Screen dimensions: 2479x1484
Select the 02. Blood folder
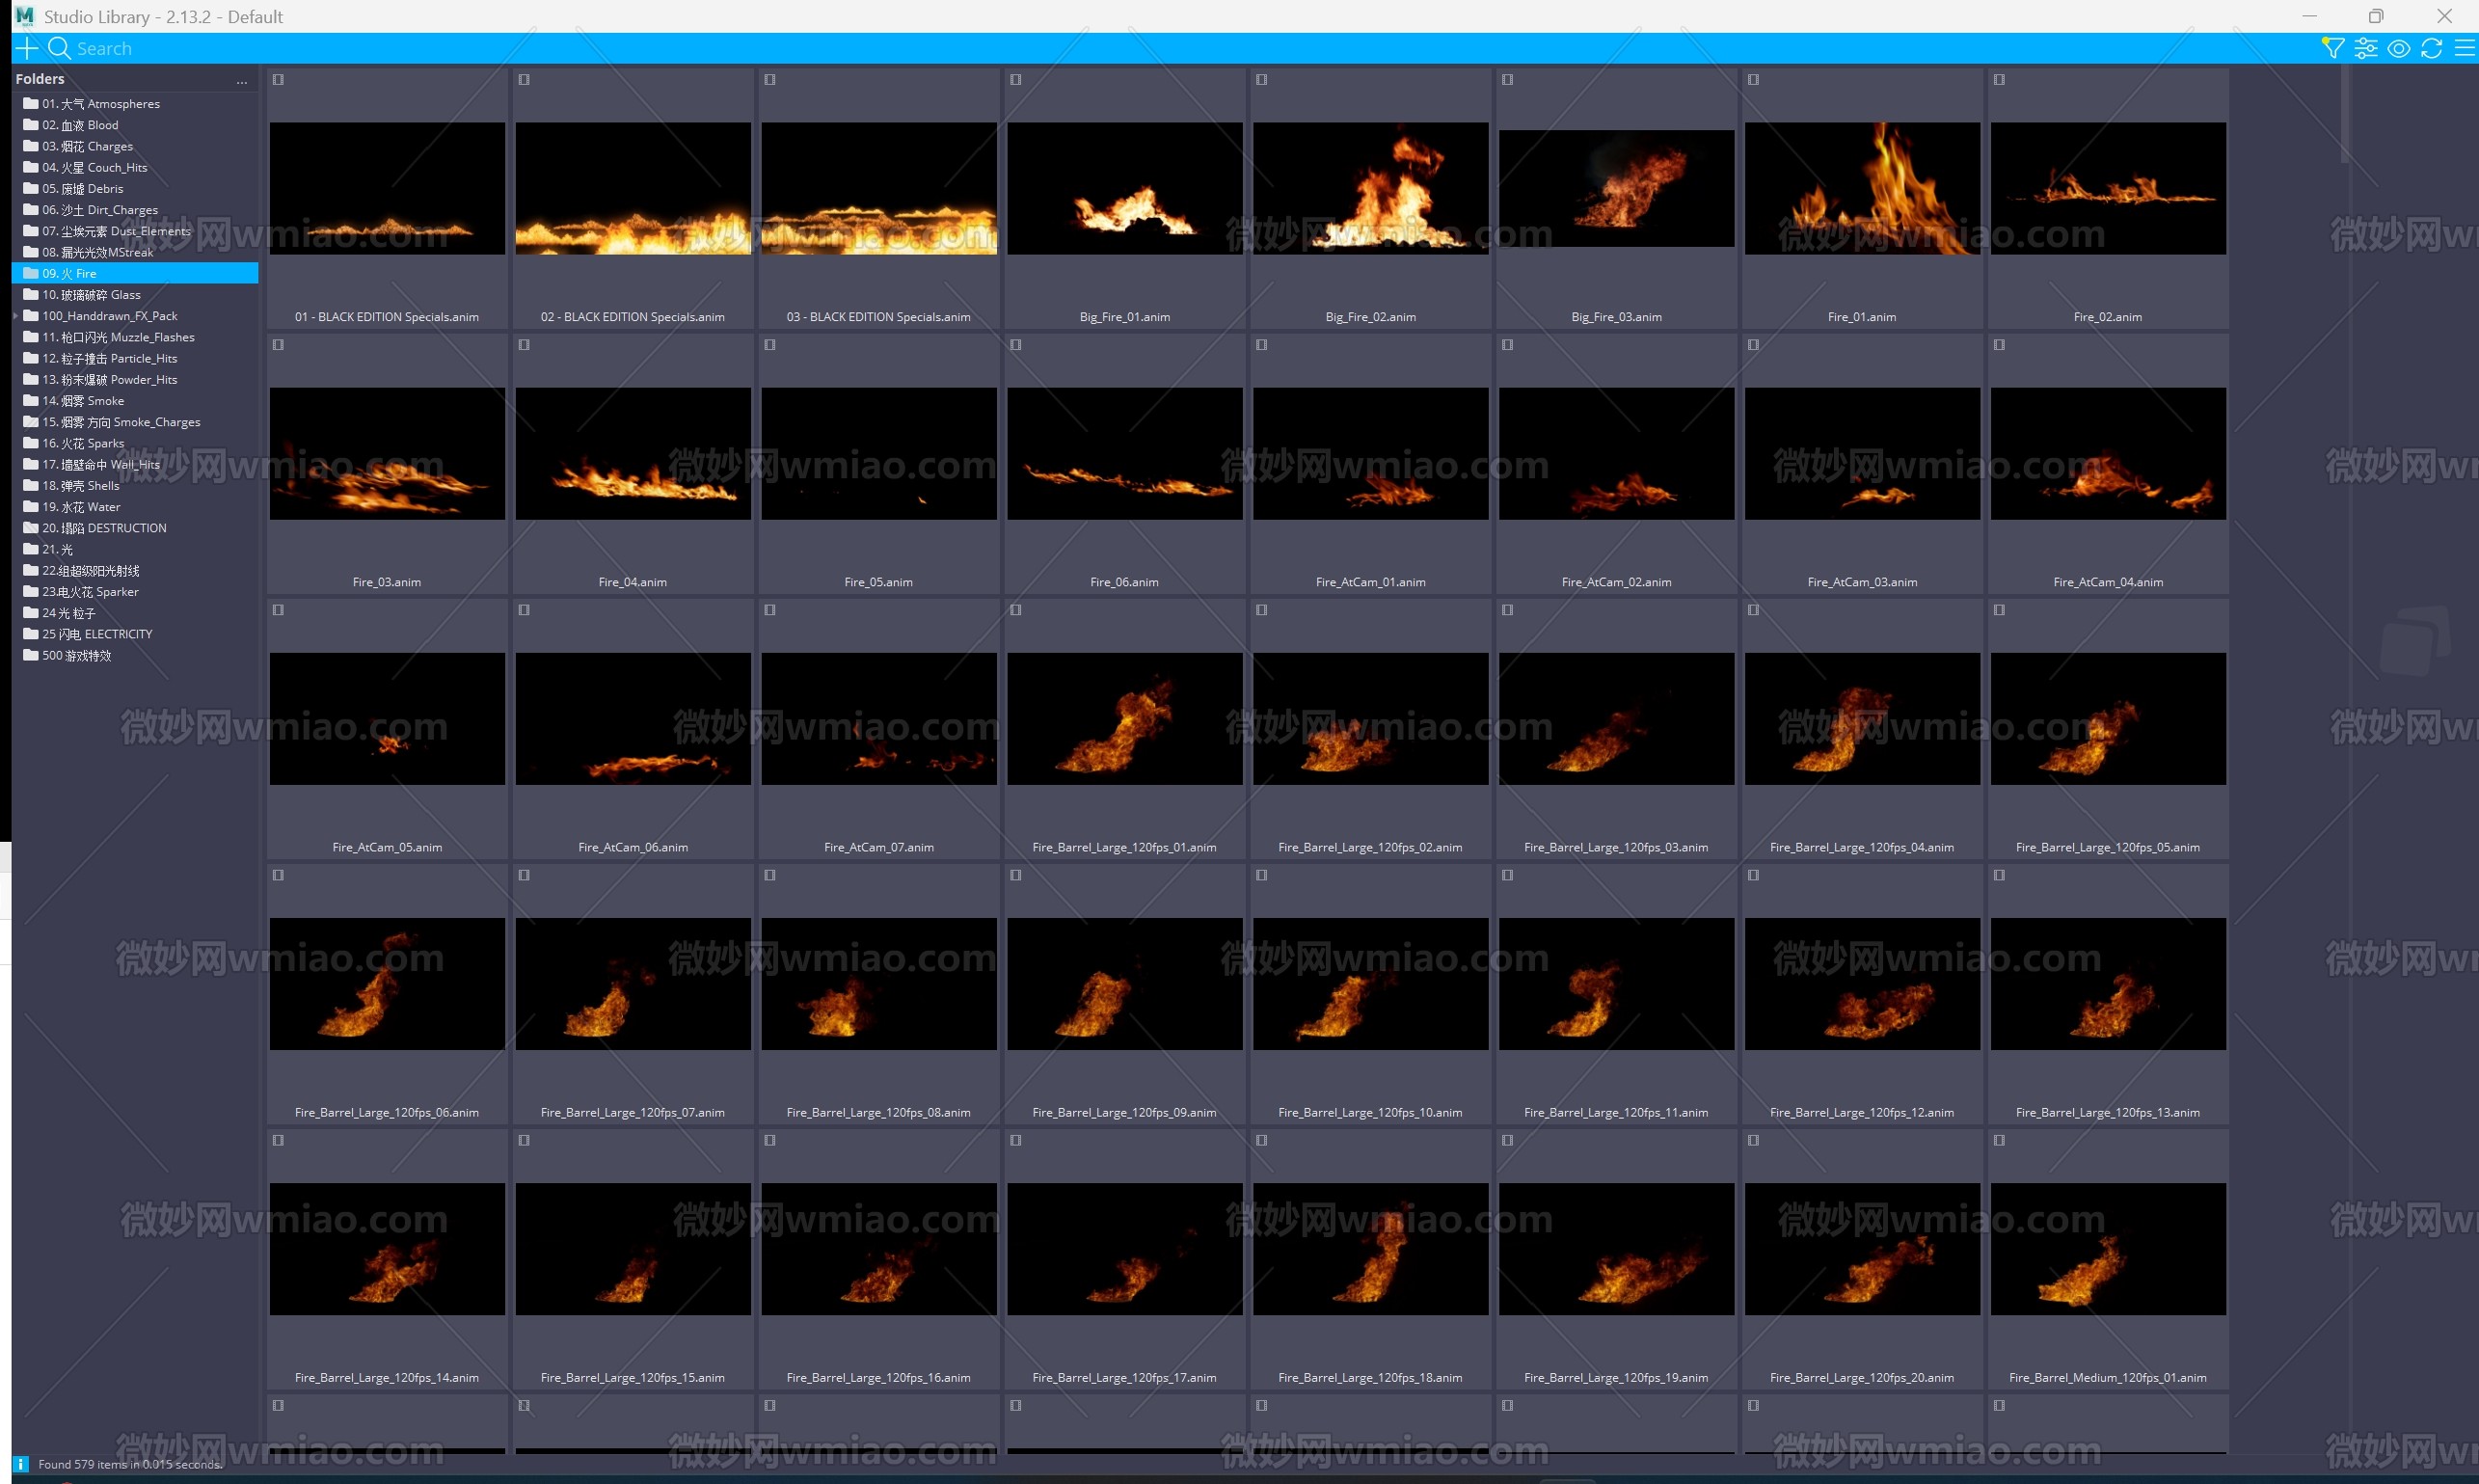tap(135, 125)
